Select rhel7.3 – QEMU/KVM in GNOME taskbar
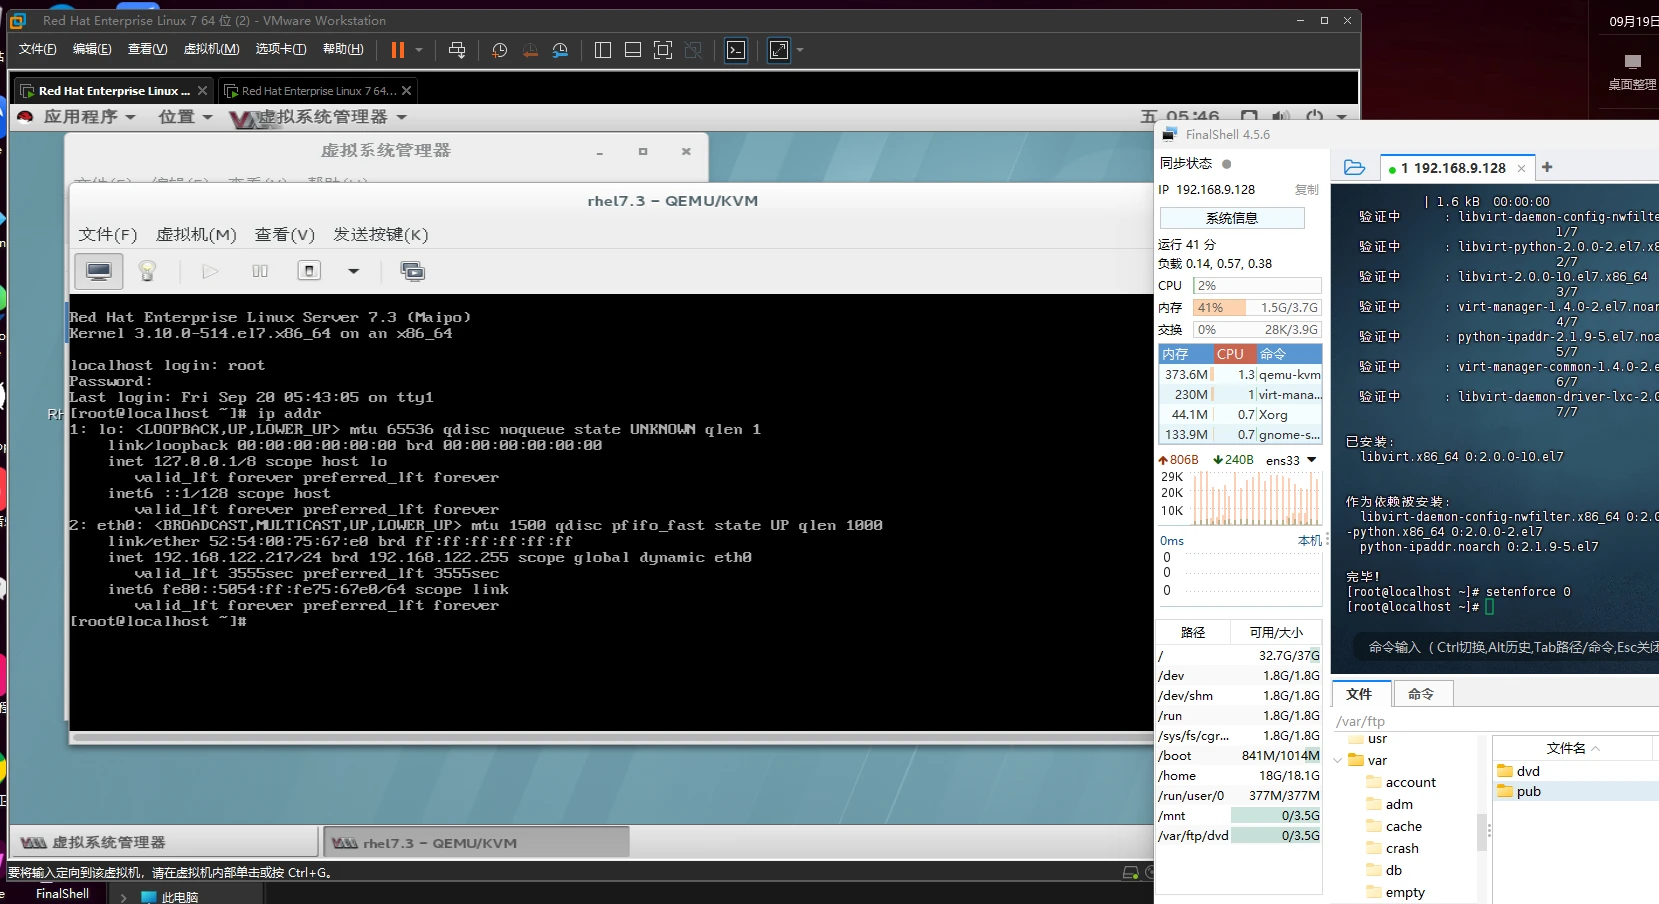This screenshot has height=904, width=1659. tap(477, 843)
